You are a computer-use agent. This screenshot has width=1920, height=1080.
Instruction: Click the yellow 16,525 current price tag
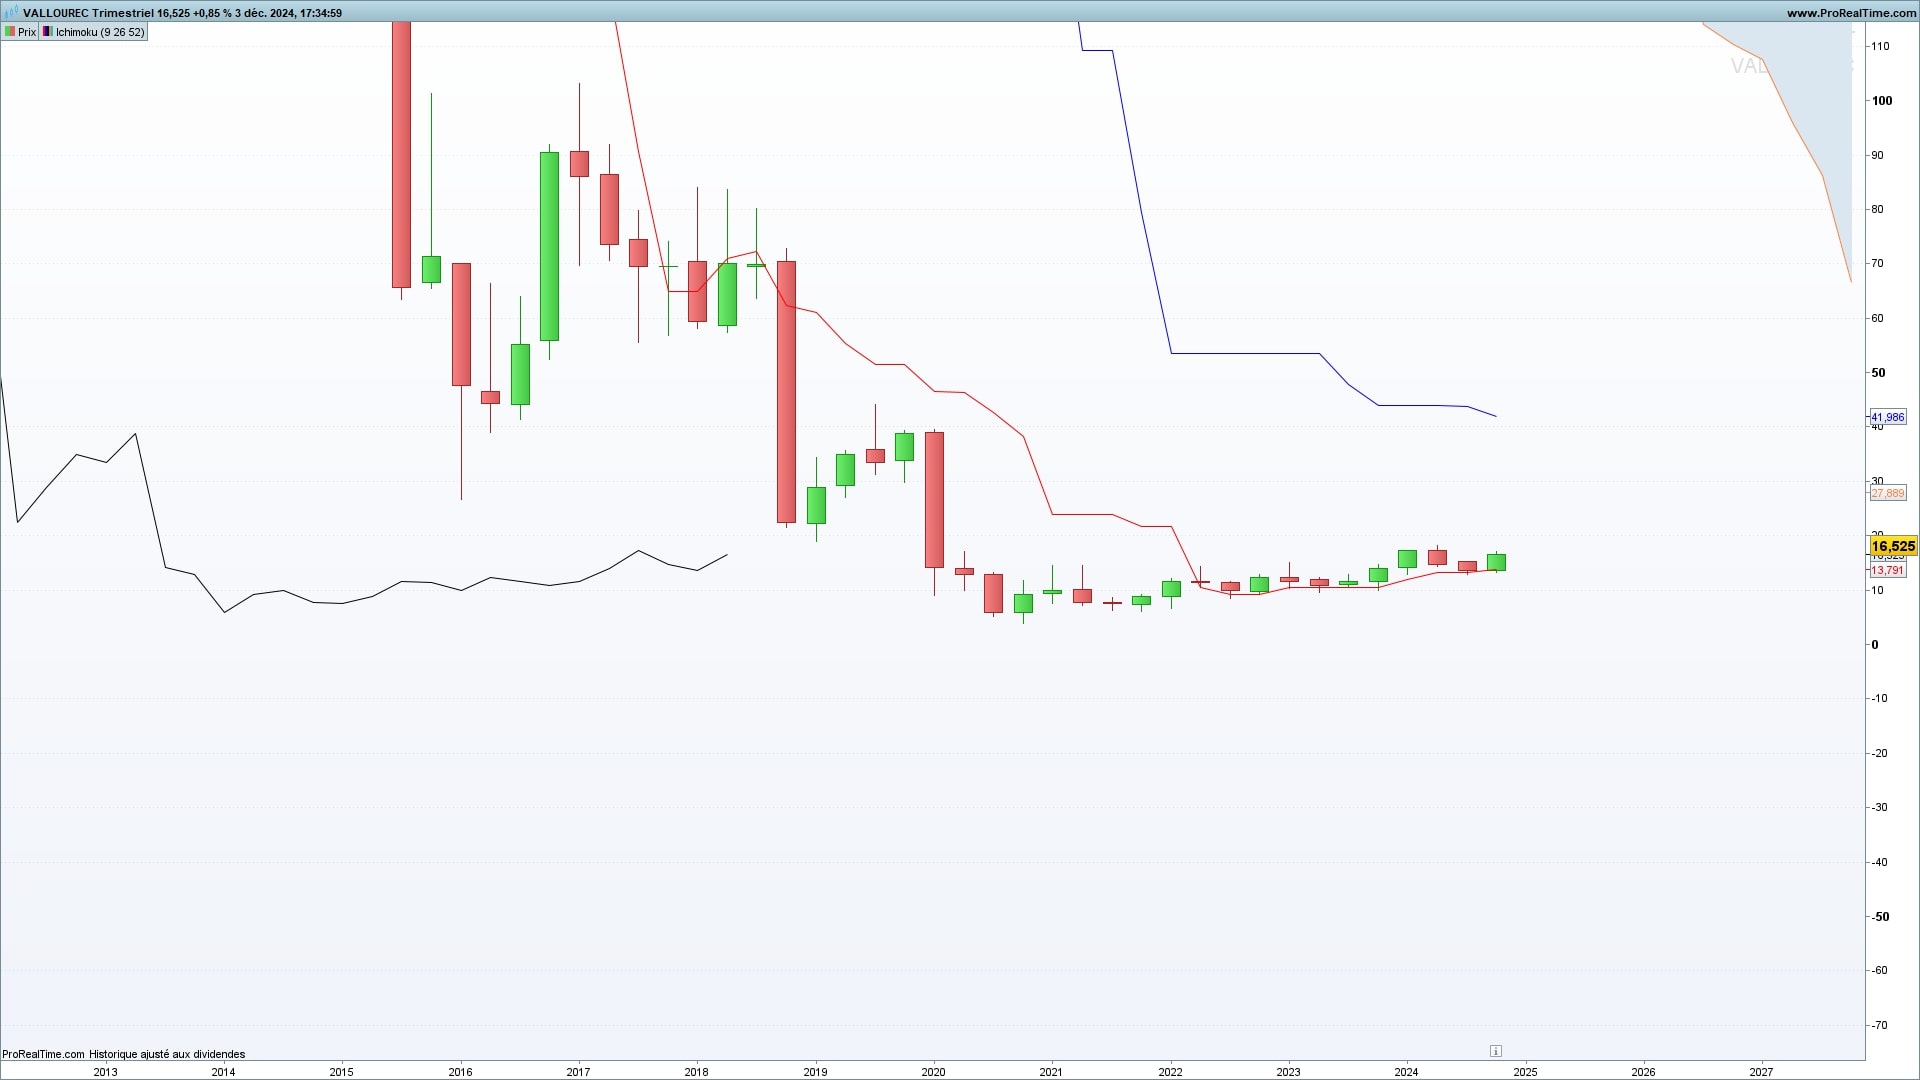(1892, 546)
